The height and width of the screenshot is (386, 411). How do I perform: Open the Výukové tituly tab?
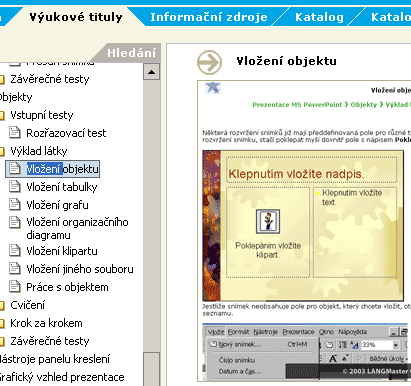[x=76, y=17]
